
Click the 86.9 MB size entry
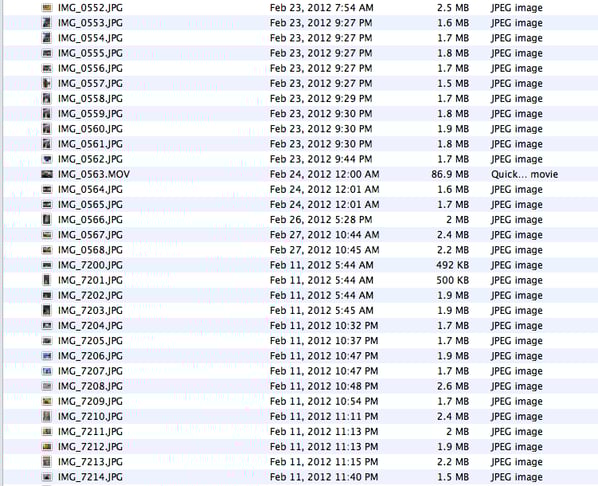[450, 174]
